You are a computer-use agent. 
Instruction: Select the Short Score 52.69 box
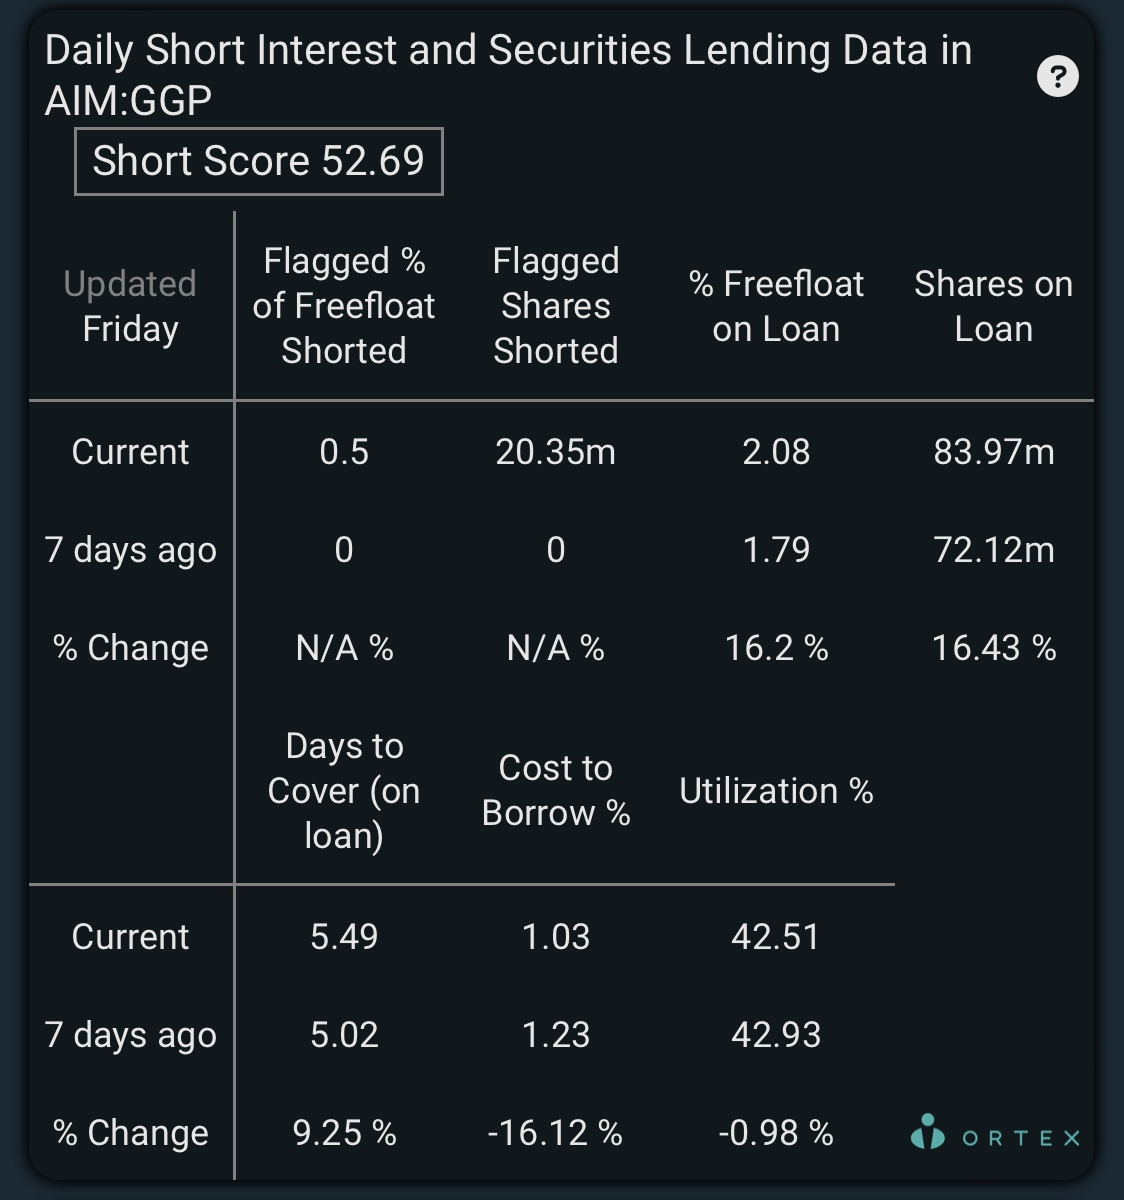click(259, 161)
